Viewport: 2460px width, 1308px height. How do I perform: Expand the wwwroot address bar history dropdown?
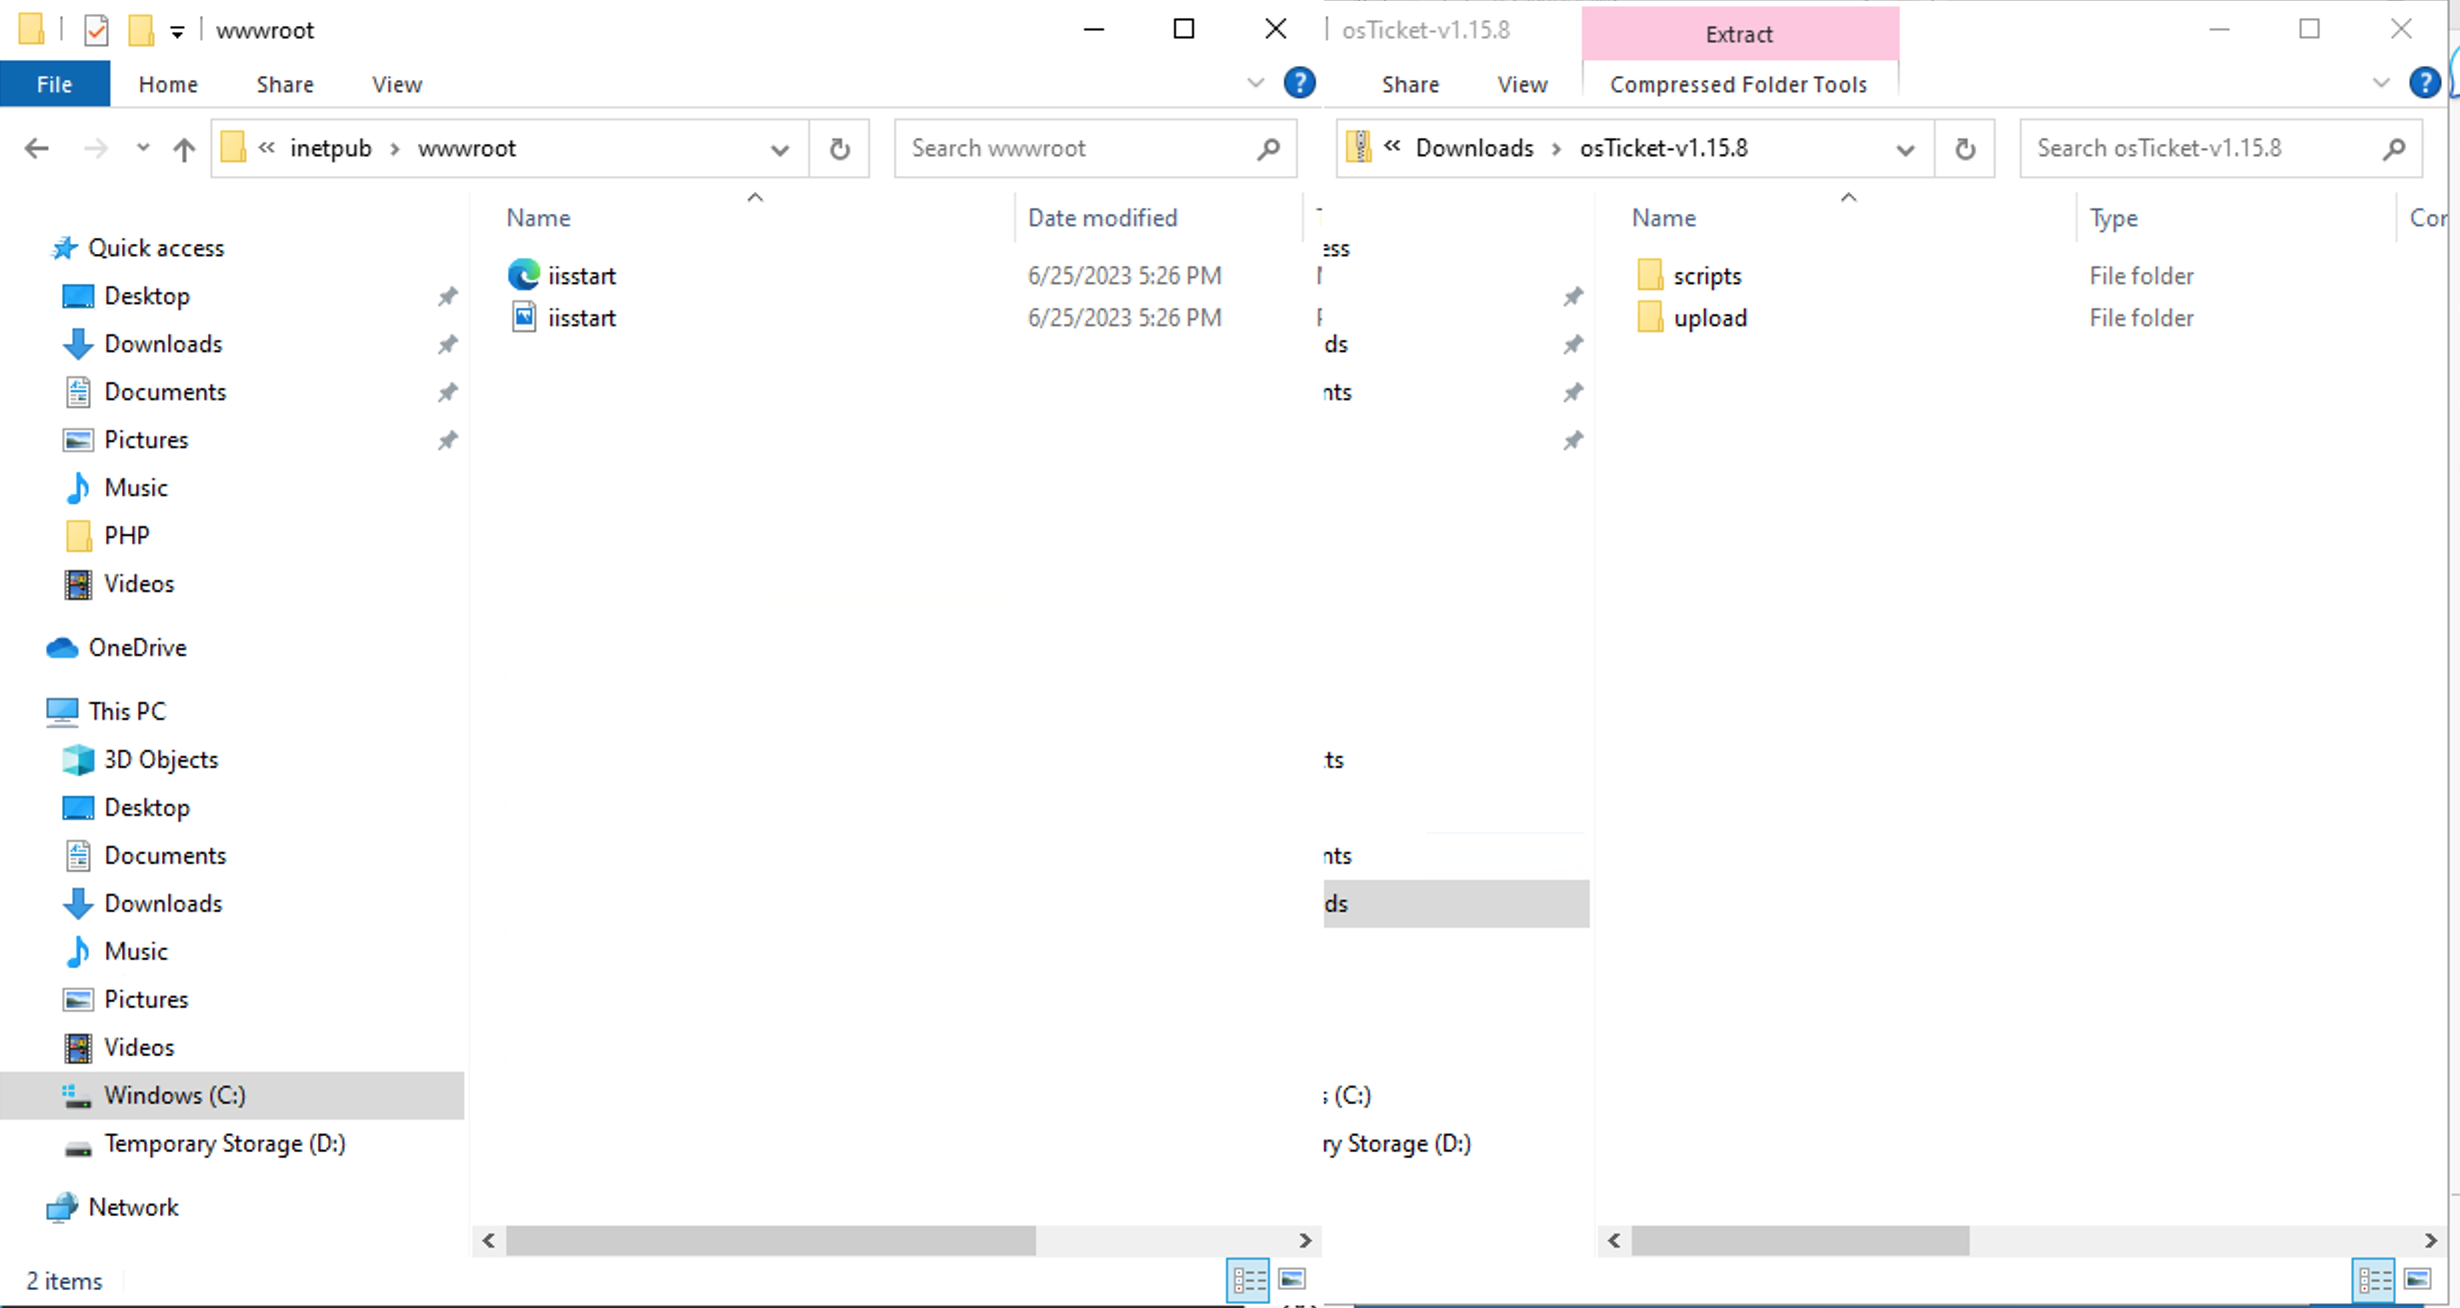pyautogui.click(x=779, y=149)
